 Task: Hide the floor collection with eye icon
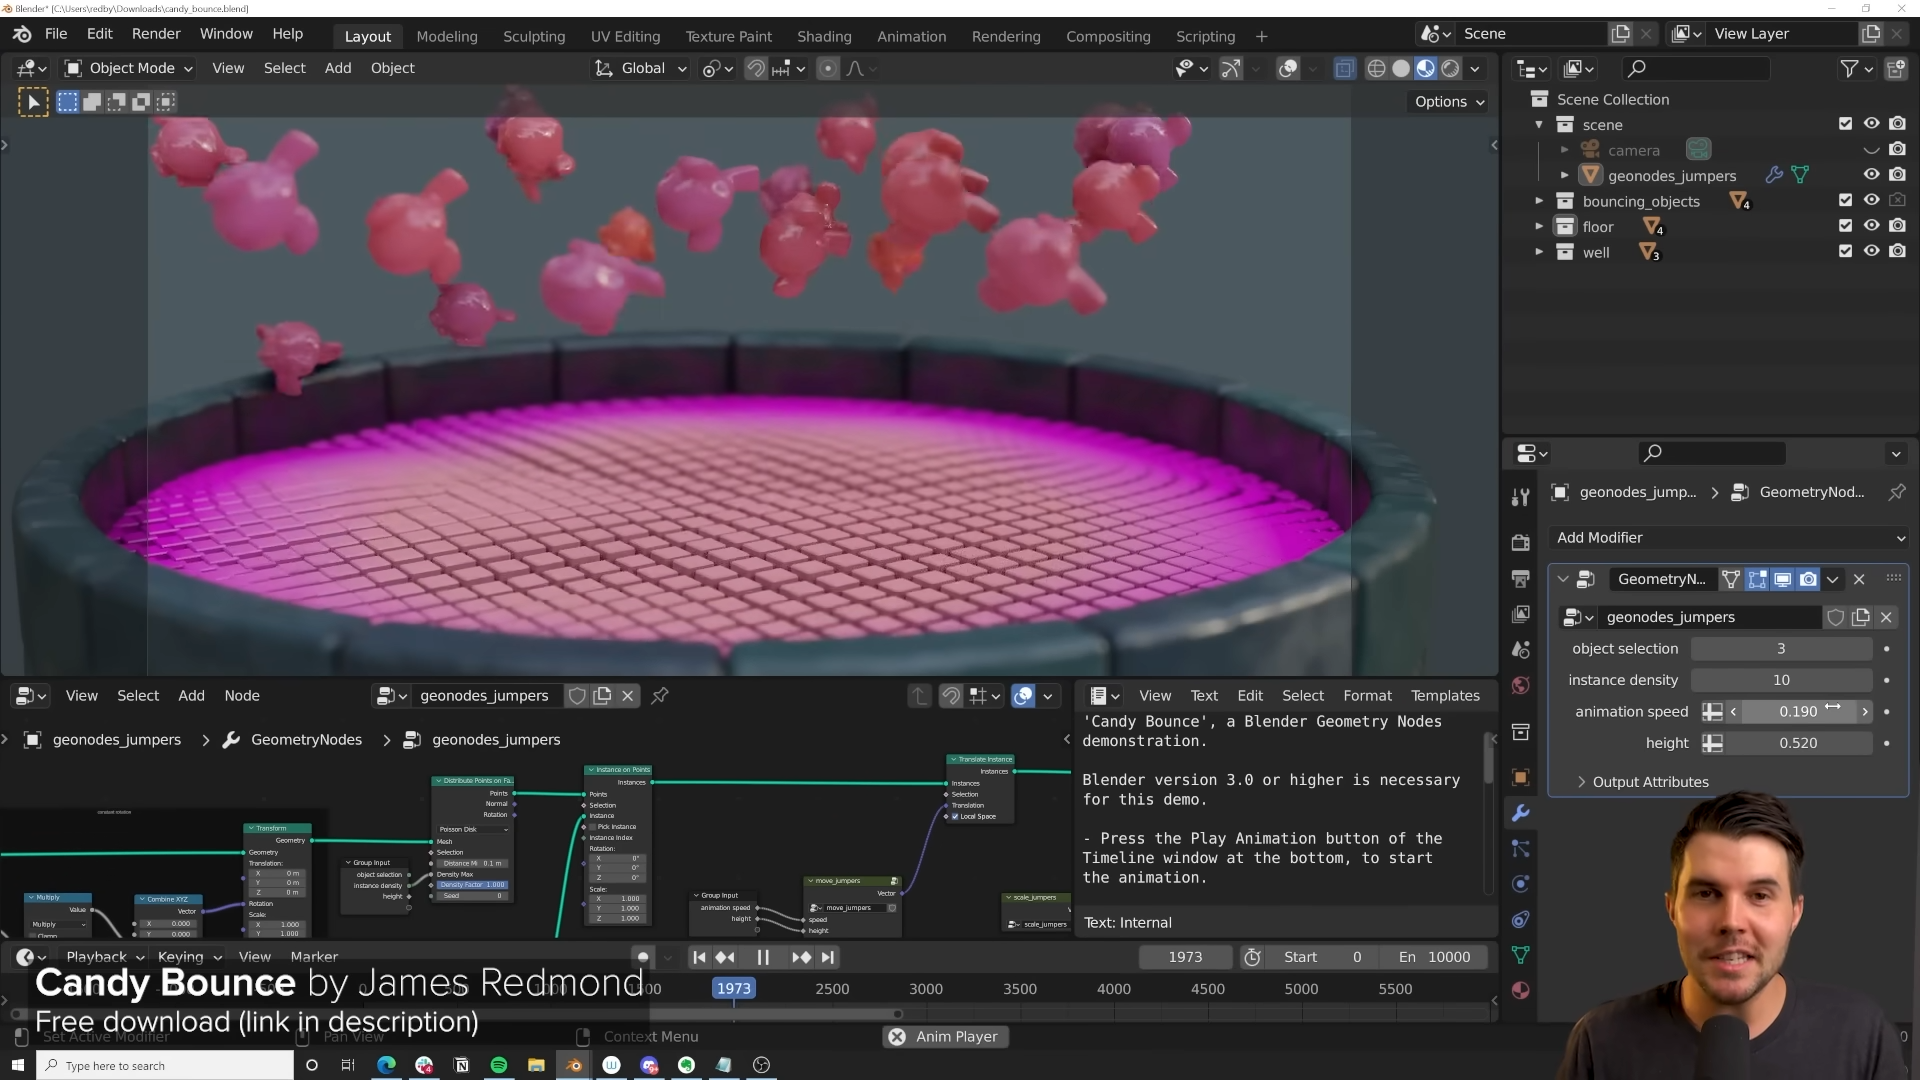click(1871, 226)
